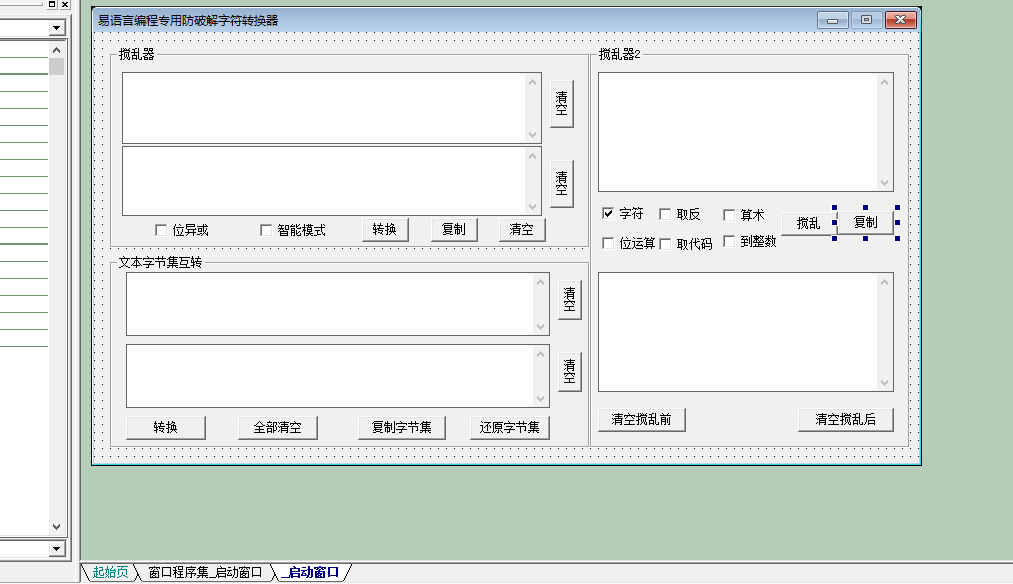Maximize the 易语言编程专用防破解字符转换器 window
Image resolution: width=1013 pixels, height=584 pixels.
coord(866,21)
